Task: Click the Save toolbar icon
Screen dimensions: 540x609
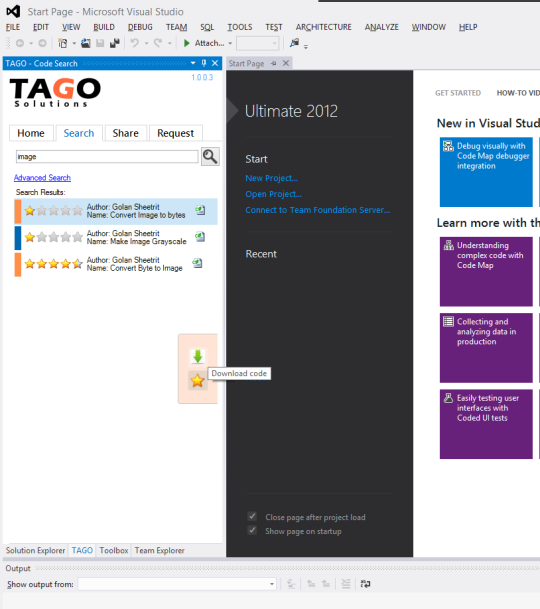Action: point(100,43)
